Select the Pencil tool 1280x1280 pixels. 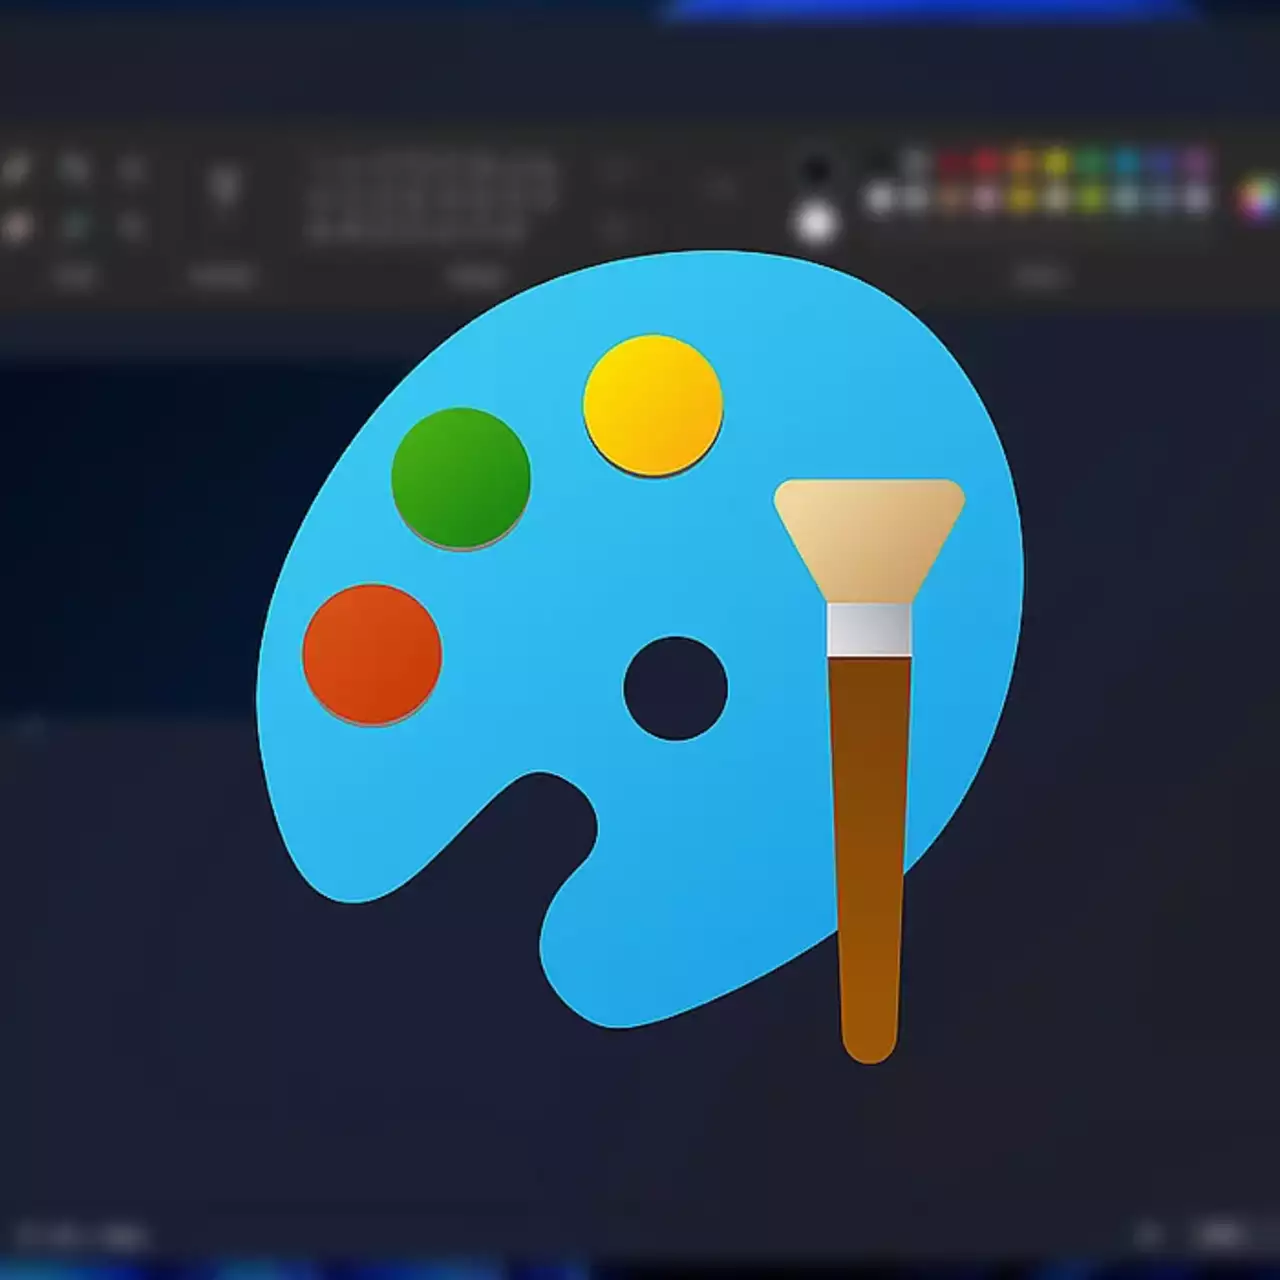point(17,170)
